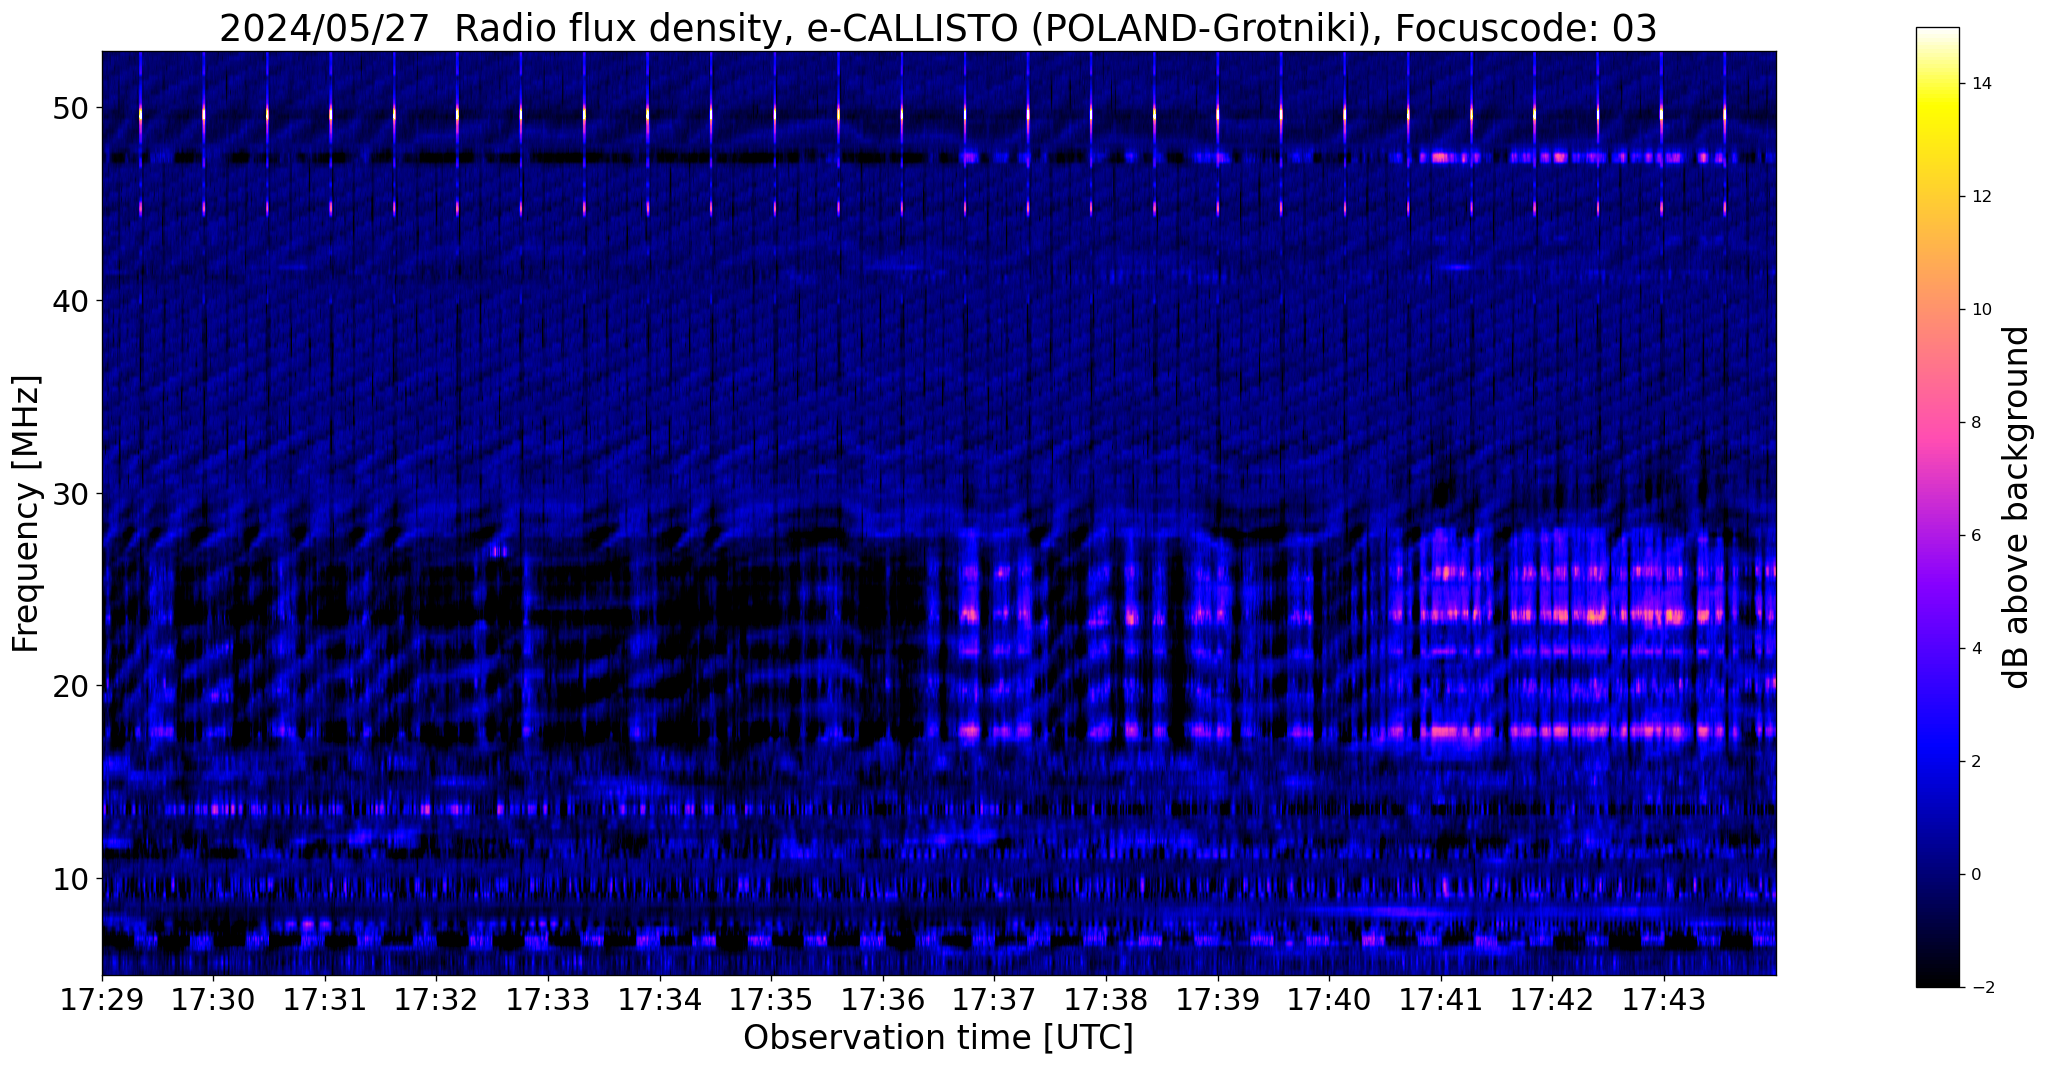This screenshot has height=1067, width=2047.
Task: Click the 17:30 time tick label
Action: pyautogui.click(x=213, y=1001)
